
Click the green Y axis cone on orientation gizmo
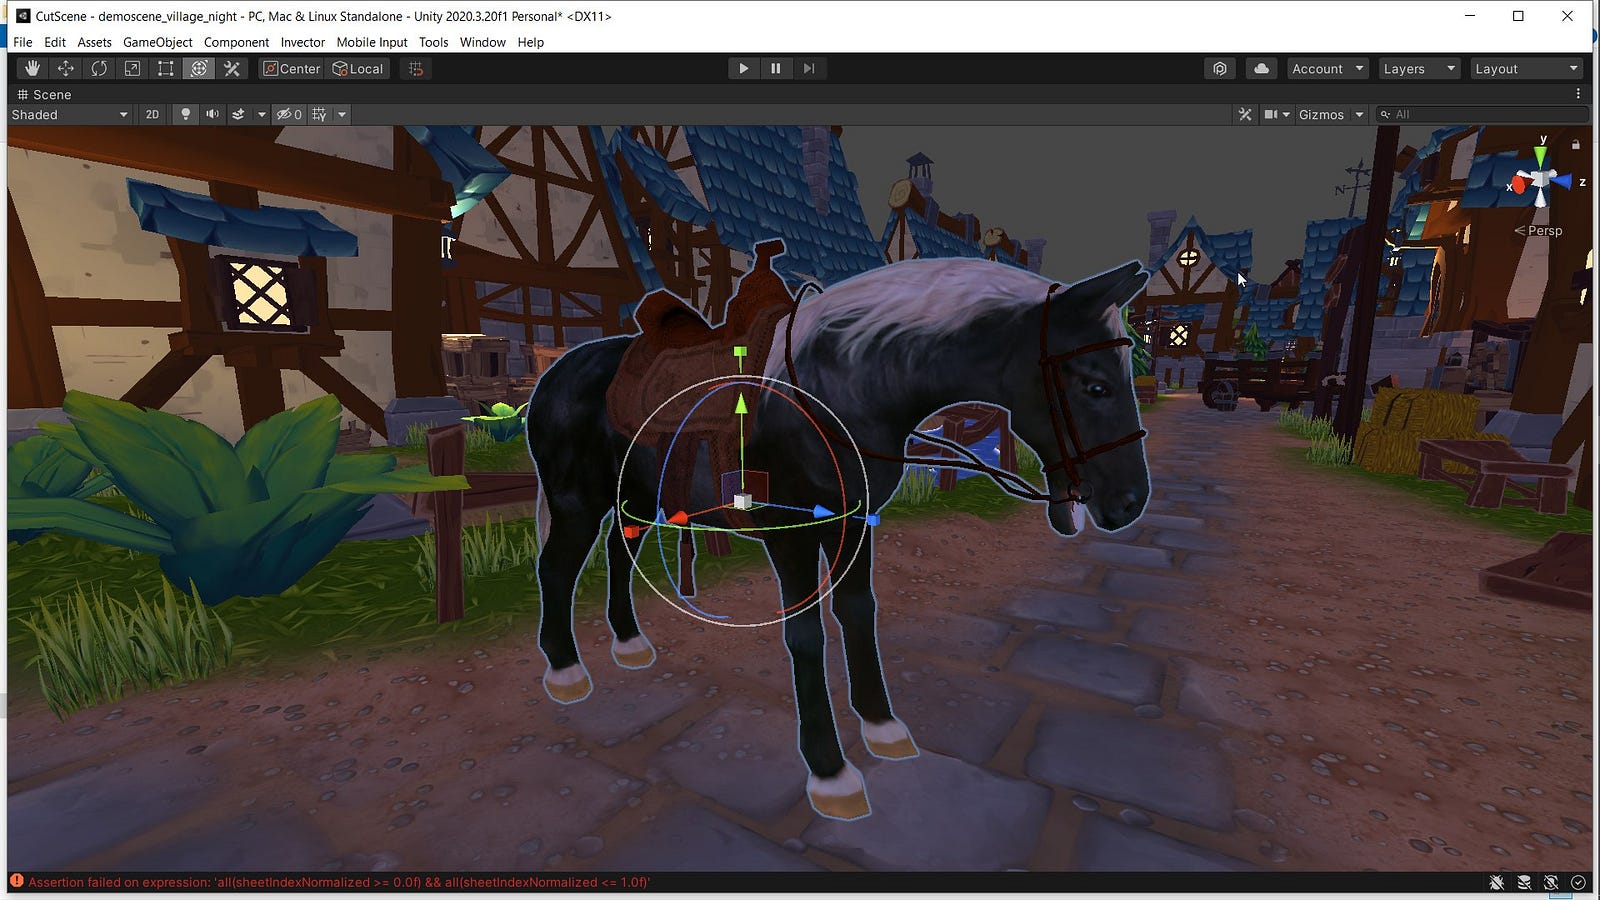click(x=1541, y=156)
